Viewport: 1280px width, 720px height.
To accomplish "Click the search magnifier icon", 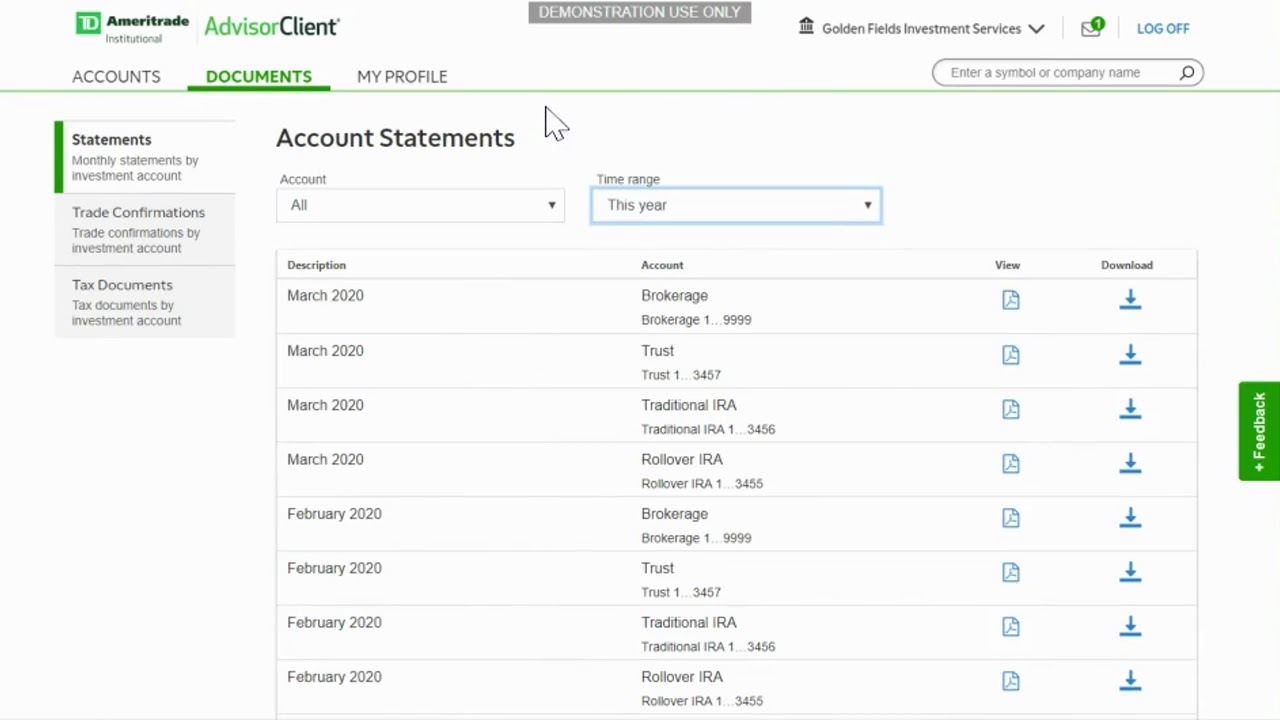I will pyautogui.click(x=1187, y=73).
